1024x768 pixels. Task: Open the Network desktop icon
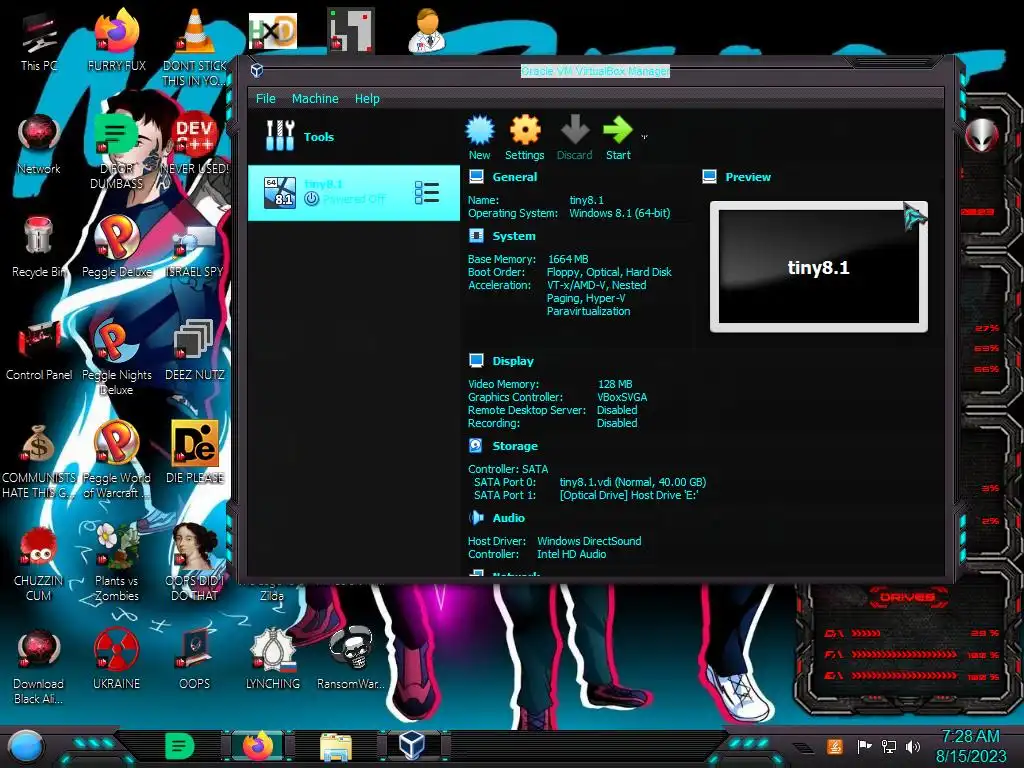coord(39,144)
